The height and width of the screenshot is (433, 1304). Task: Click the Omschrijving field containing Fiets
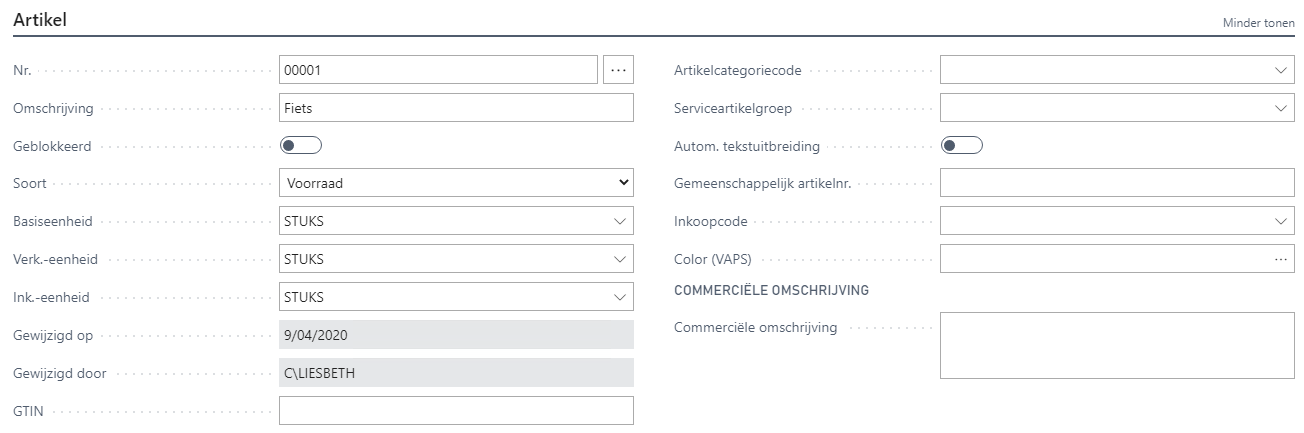click(456, 108)
